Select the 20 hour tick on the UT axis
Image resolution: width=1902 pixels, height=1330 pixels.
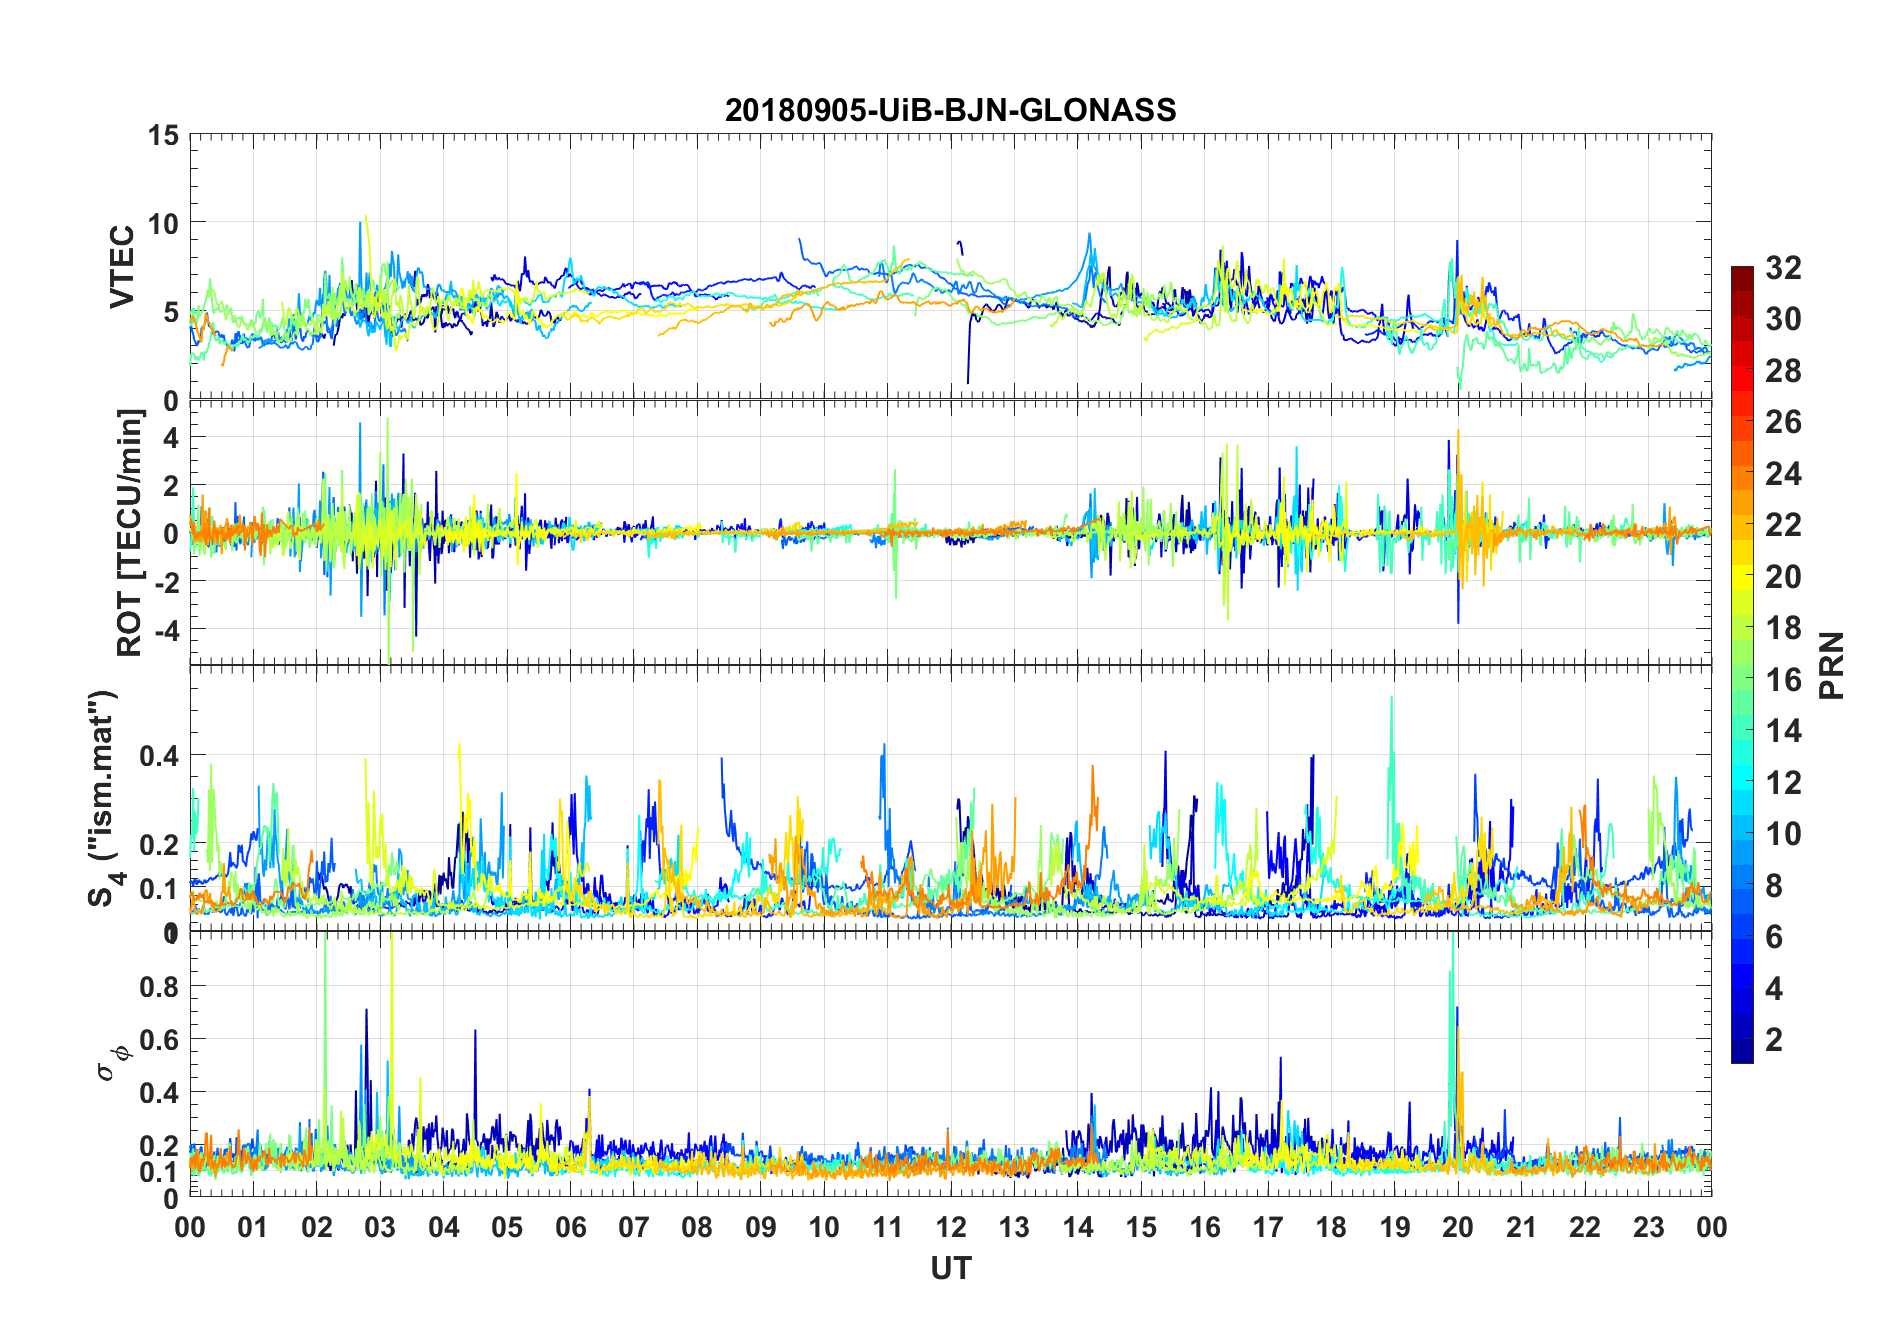coord(1458,1227)
